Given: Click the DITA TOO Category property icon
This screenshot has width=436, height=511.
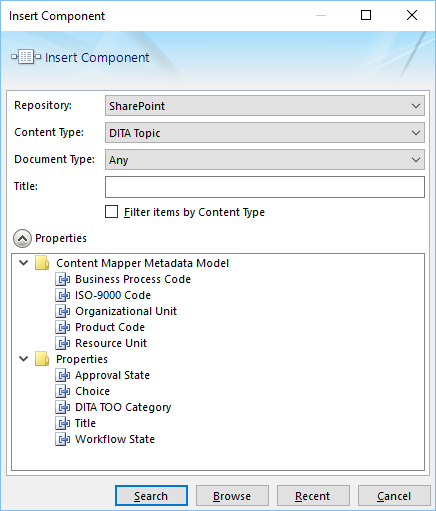Looking at the screenshot, I should (62, 407).
